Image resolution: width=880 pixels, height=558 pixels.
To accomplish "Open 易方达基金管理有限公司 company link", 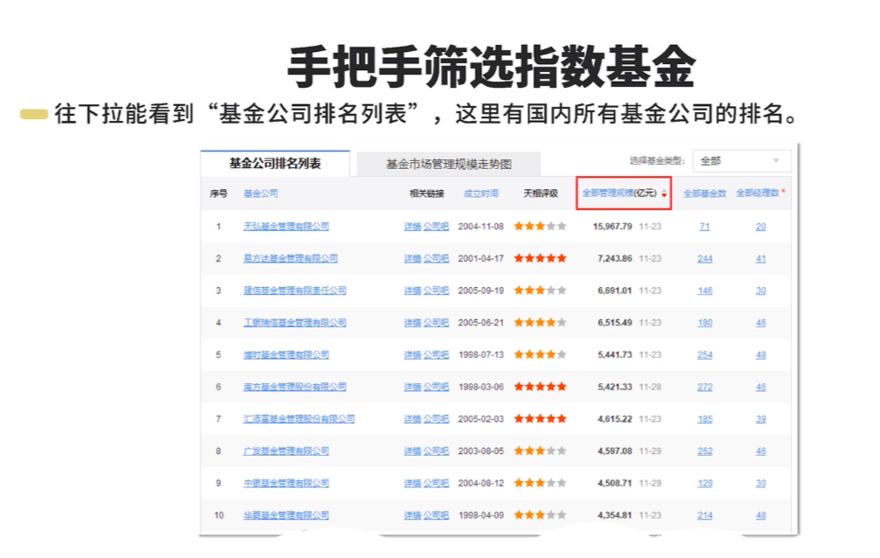I will coord(290,258).
